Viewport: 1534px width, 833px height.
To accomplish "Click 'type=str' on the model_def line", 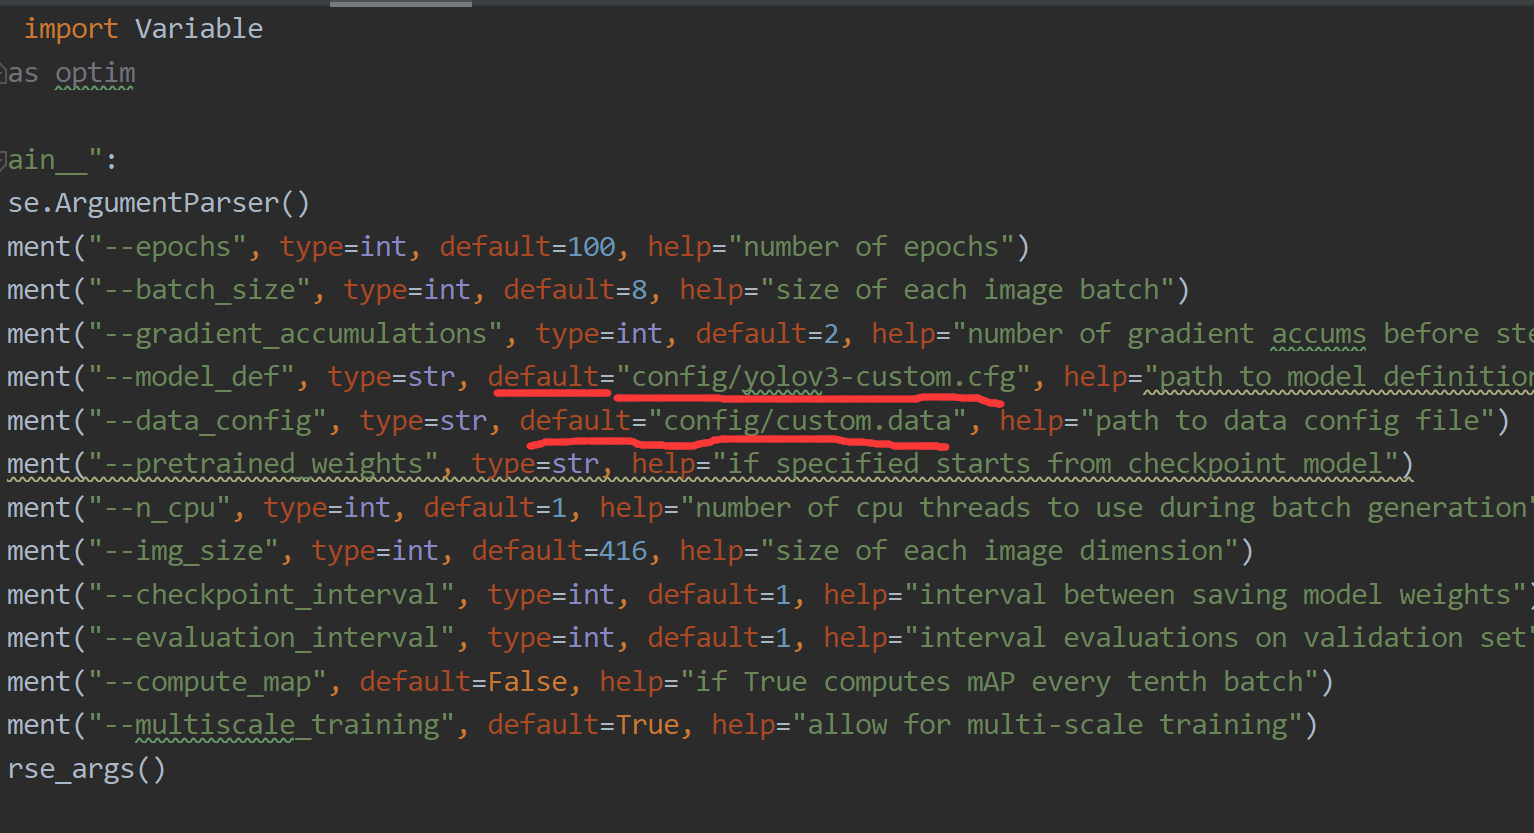I will pyautogui.click(x=391, y=377).
